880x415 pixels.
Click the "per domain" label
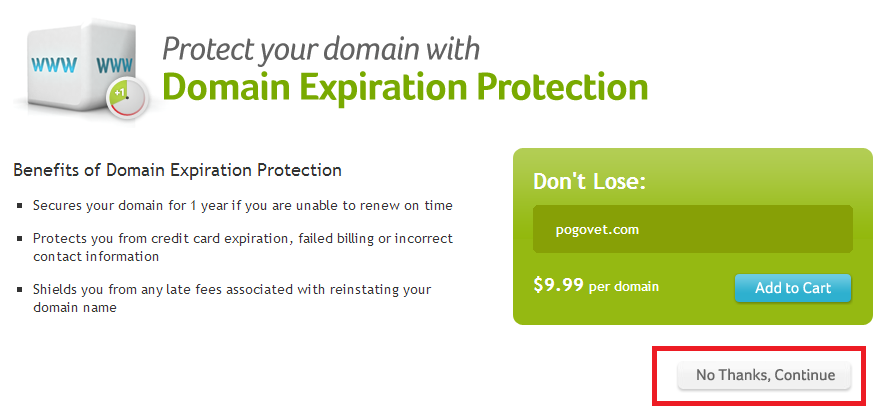click(x=624, y=288)
